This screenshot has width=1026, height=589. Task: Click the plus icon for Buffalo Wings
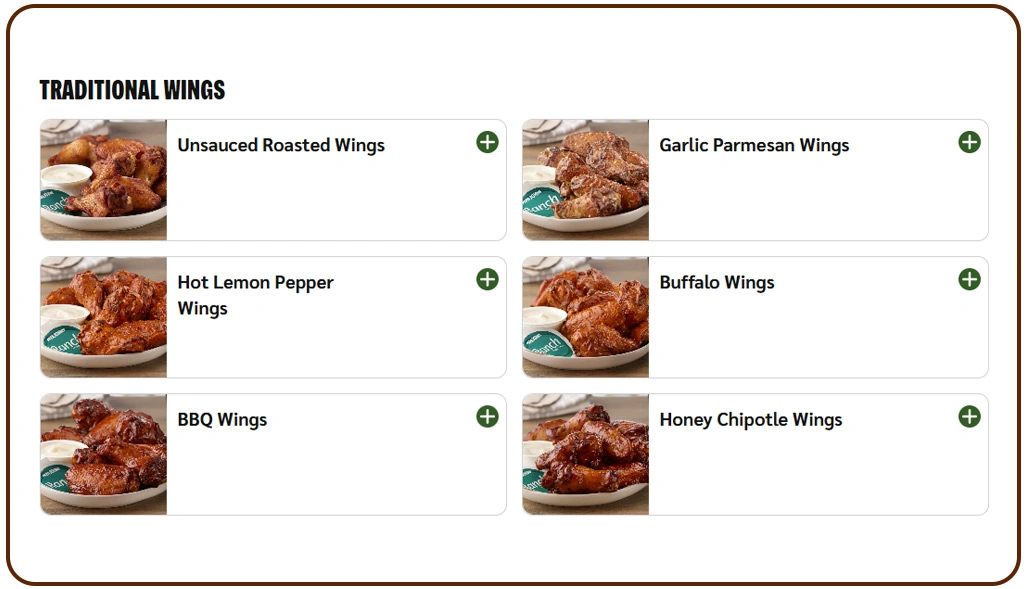968,280
